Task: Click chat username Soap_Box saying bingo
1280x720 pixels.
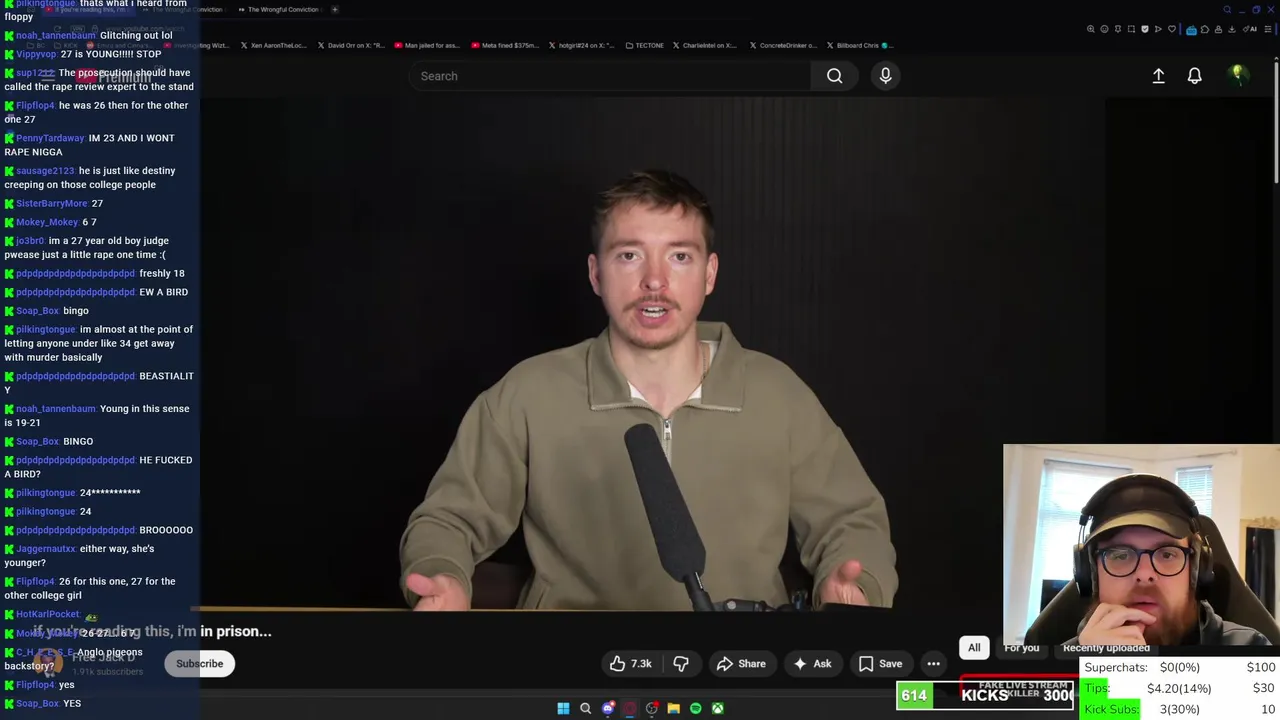Action: pos(37,311)
